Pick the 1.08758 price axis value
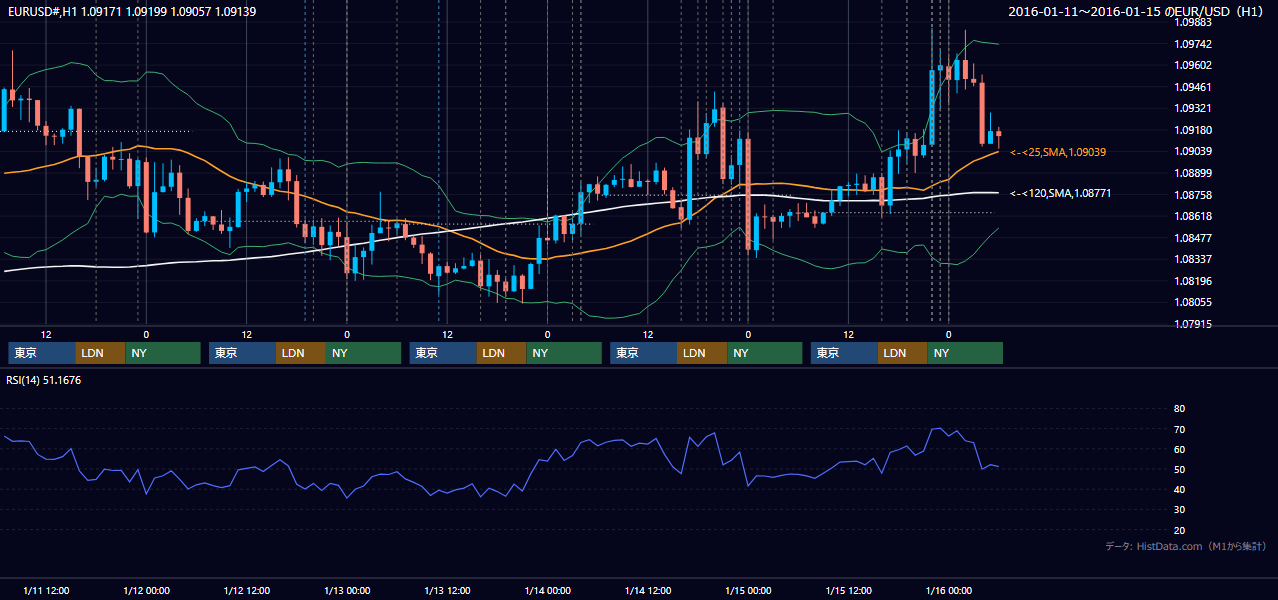1278x600 pixels. click(1194, 195)
